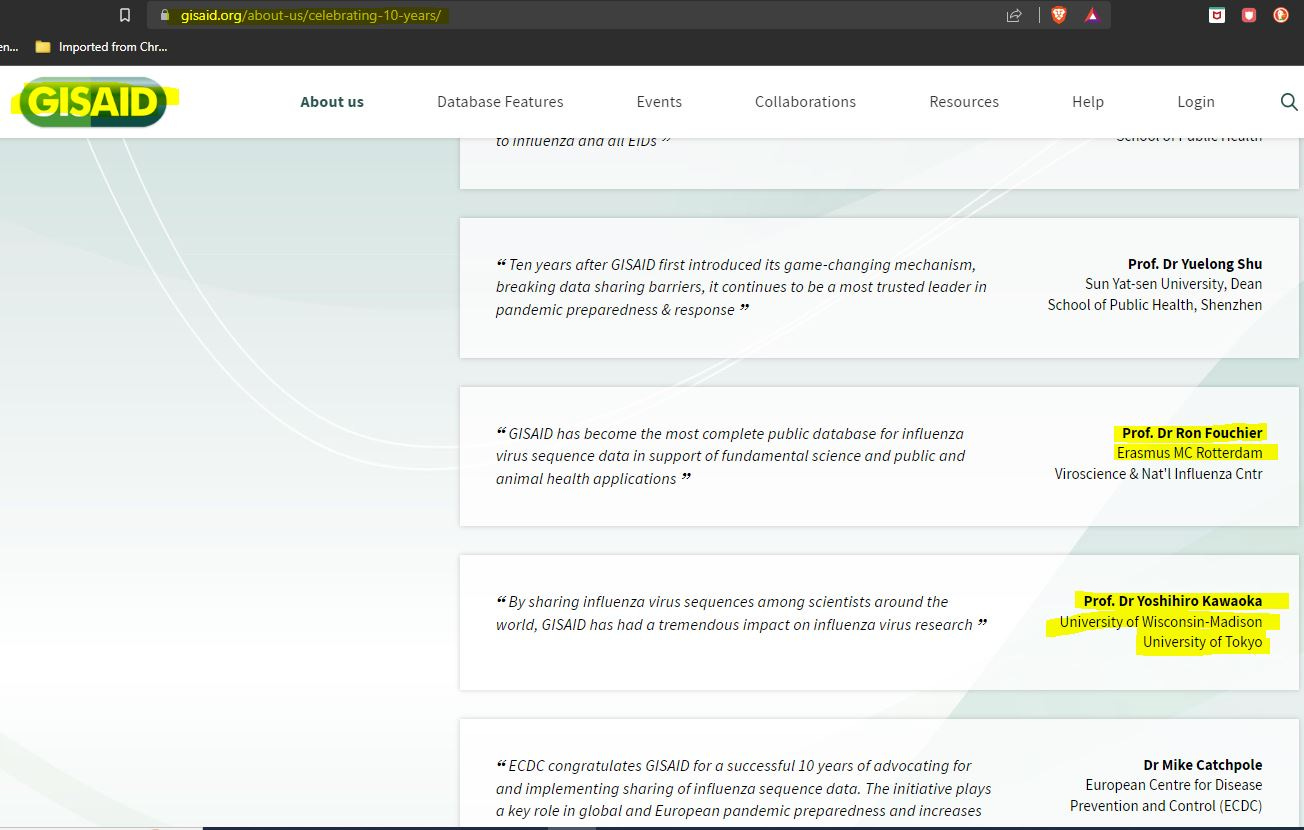Click the share page icon

coord(1014,15)
